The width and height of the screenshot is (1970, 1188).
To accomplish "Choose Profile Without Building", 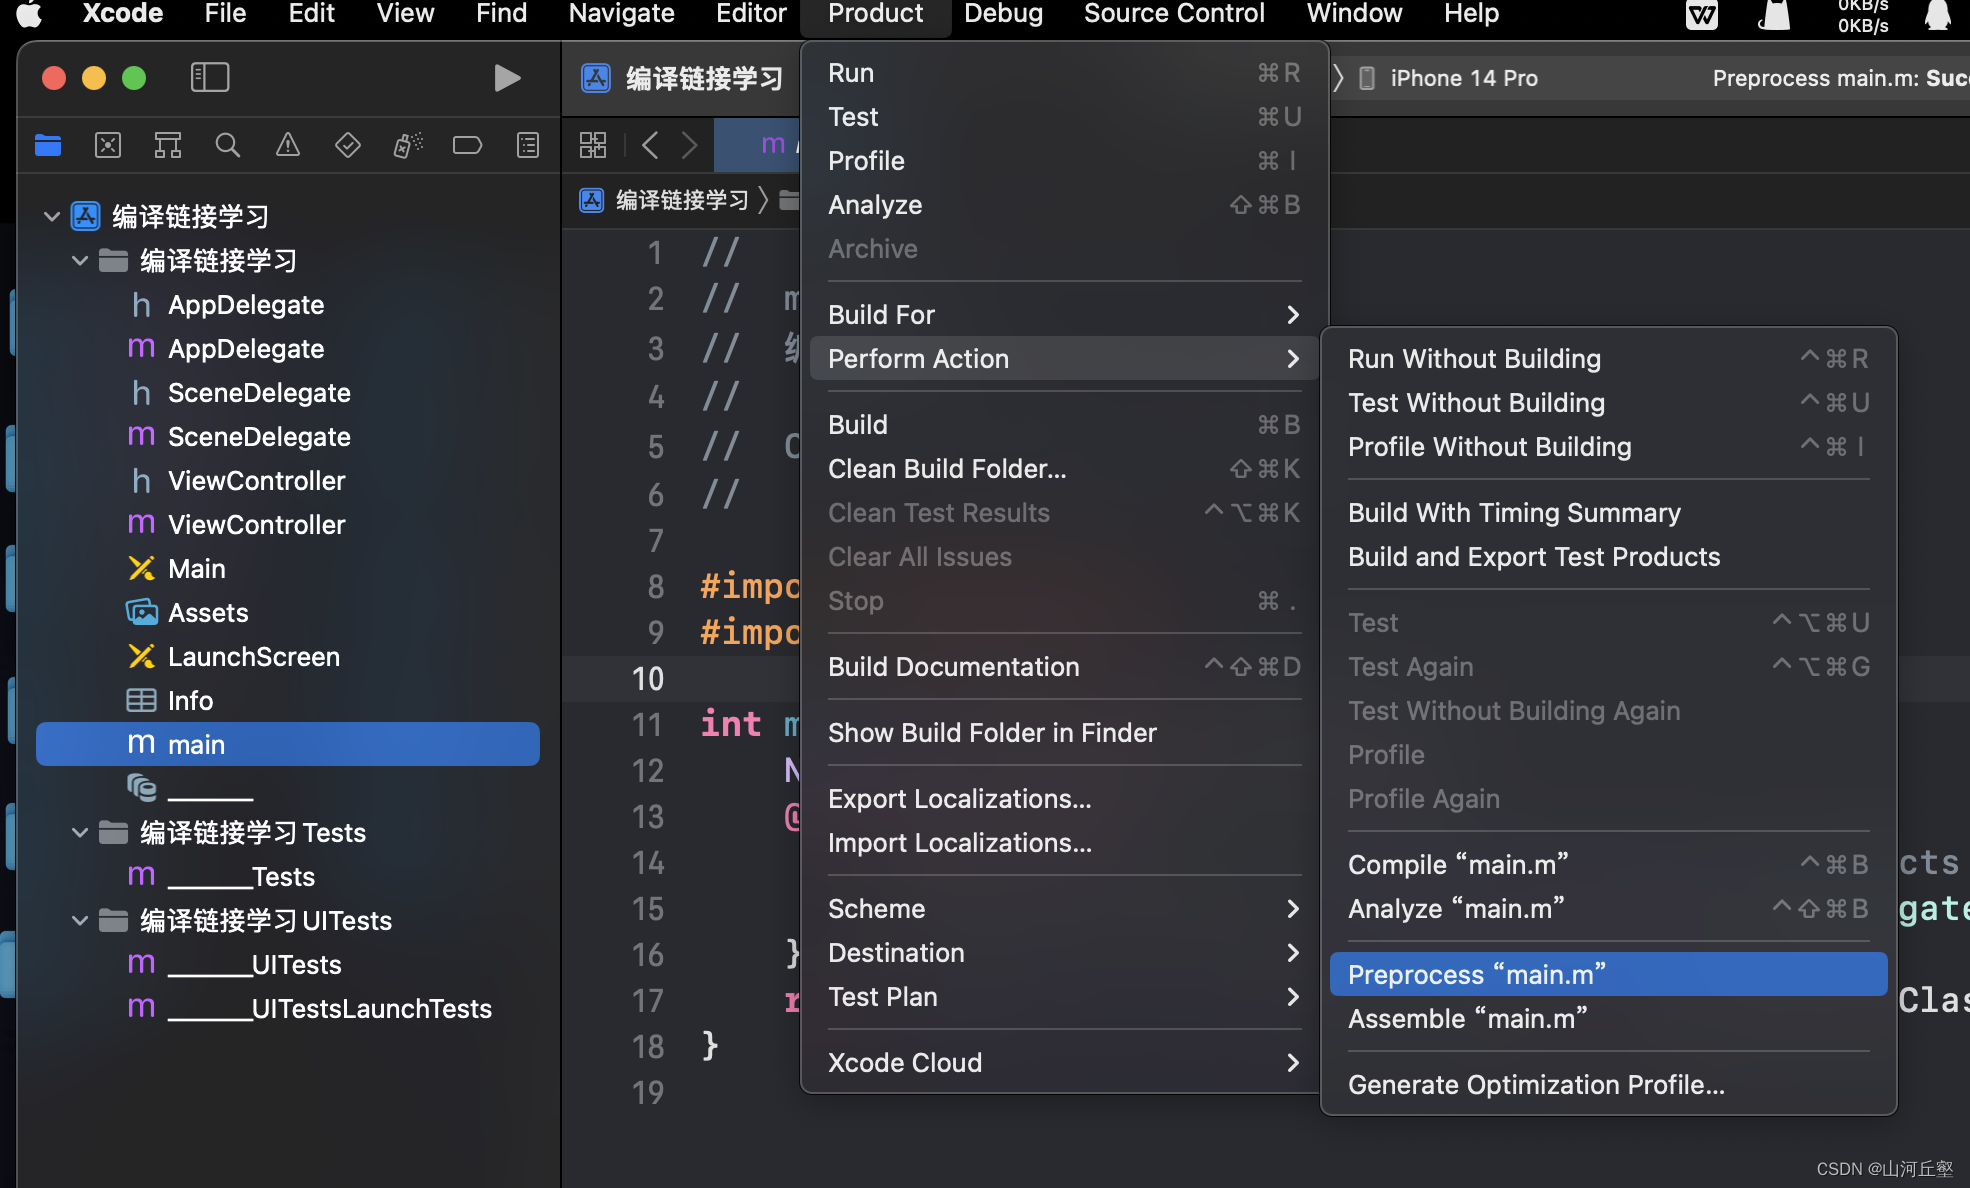I will (x=1608, y=446).
